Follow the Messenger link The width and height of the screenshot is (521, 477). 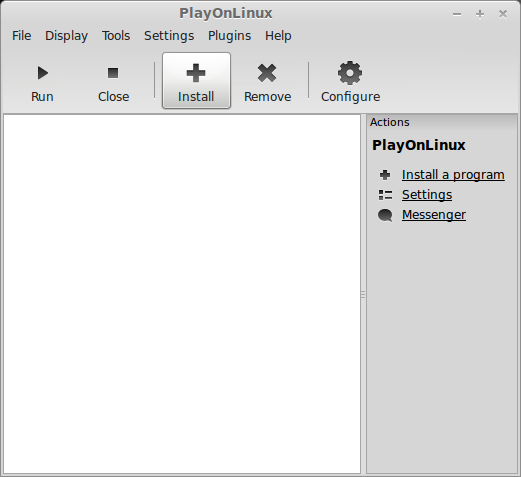pyautogui.click(x=434, y=215)
